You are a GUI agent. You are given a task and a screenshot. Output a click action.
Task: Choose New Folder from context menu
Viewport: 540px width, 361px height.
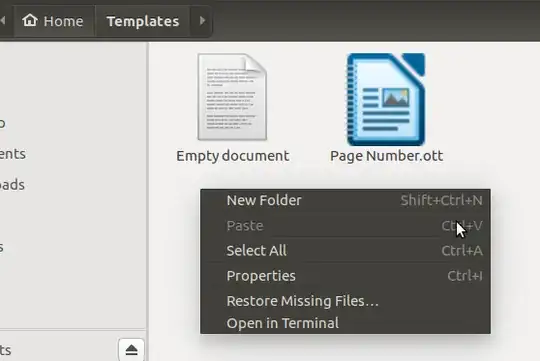(x=345, y=200)
